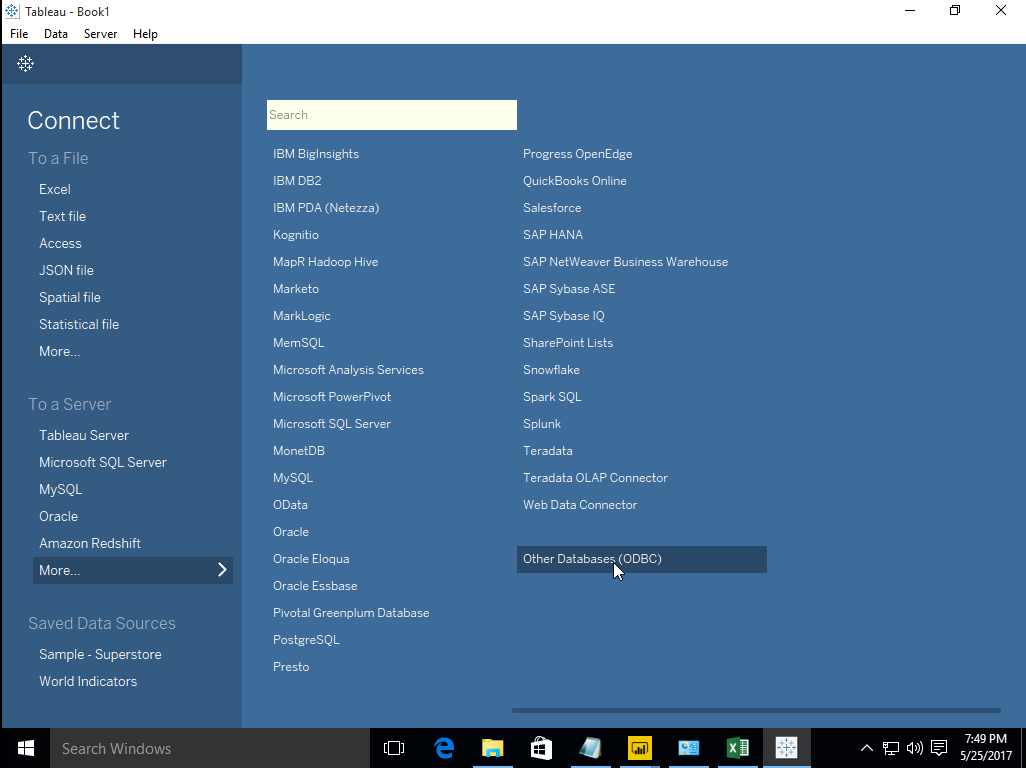Open the Sample - Superstore data source
Viewport: 1026px width, 768px height.
pos(100,655)
